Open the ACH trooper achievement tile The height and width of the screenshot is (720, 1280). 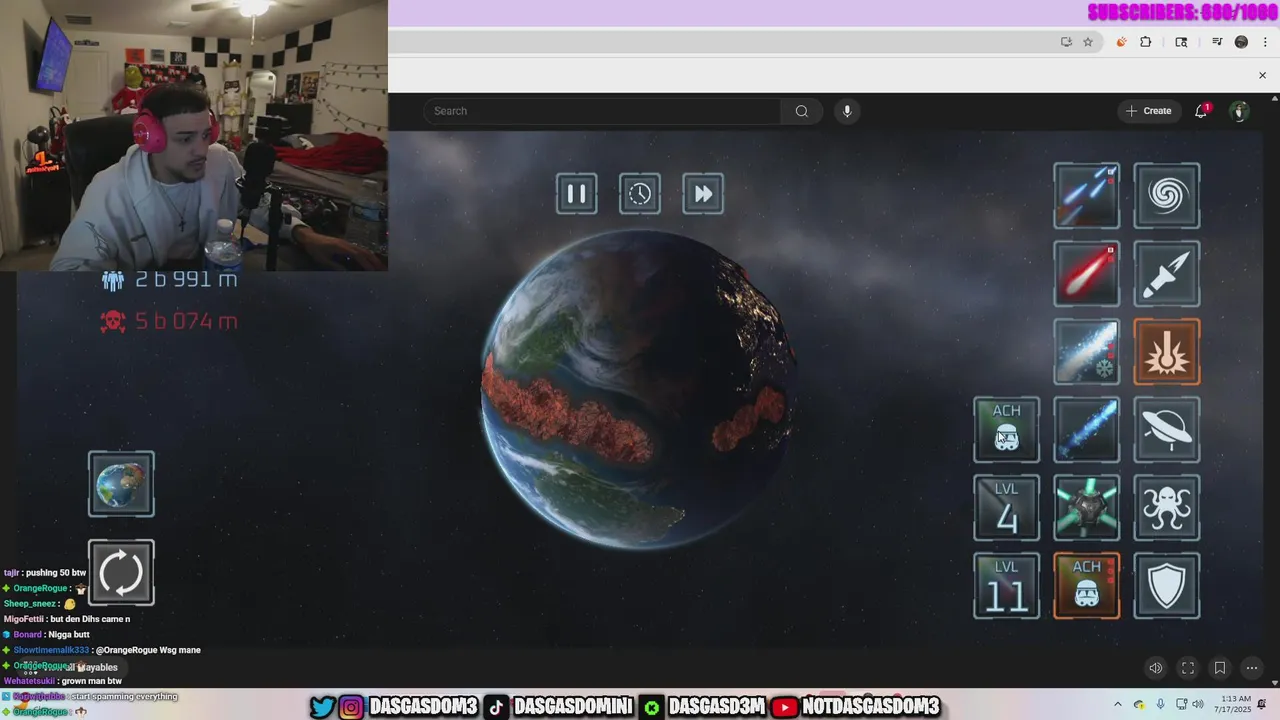[x=1007, y=430]
